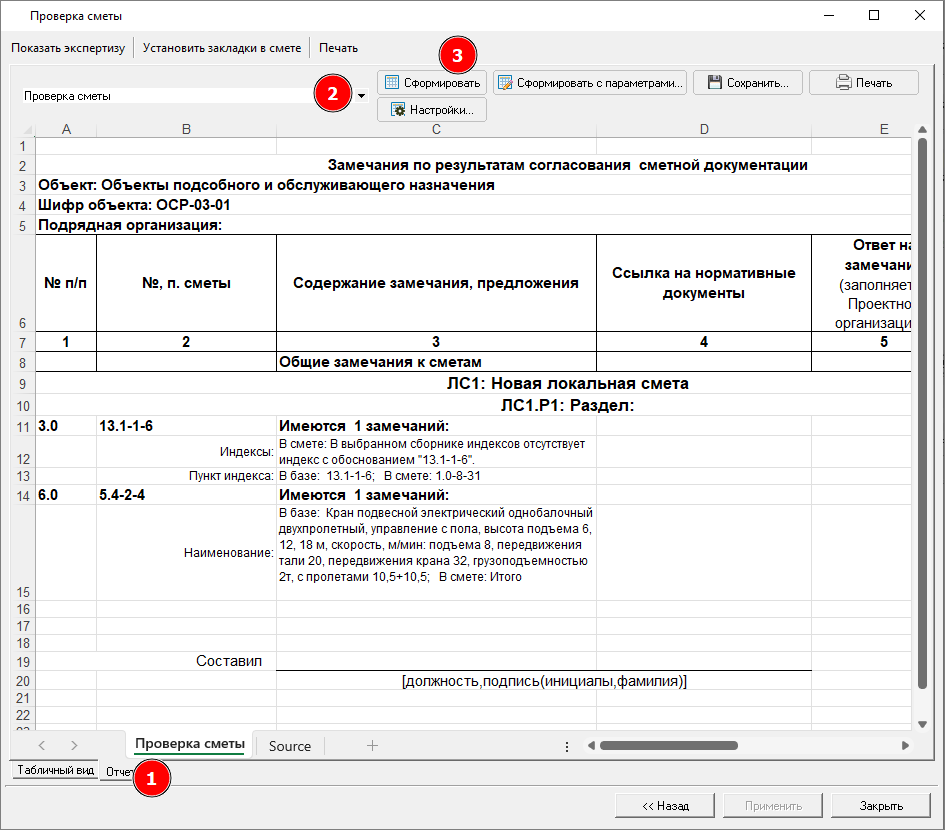Click previous sheet navigation arrow

click(42, 745)
